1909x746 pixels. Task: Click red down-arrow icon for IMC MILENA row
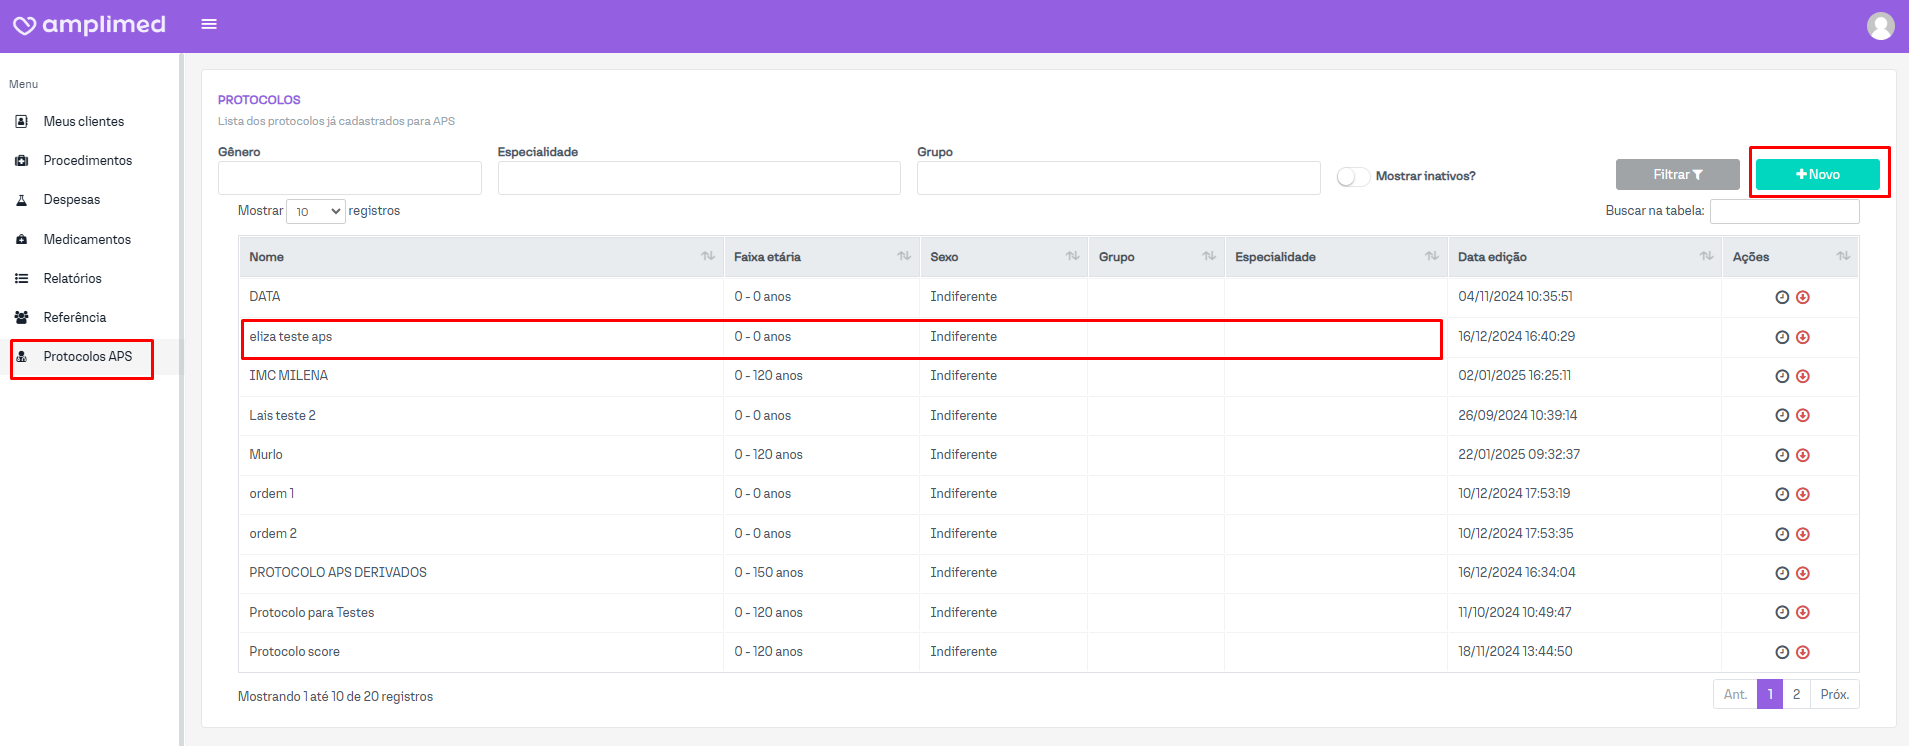1803,376
